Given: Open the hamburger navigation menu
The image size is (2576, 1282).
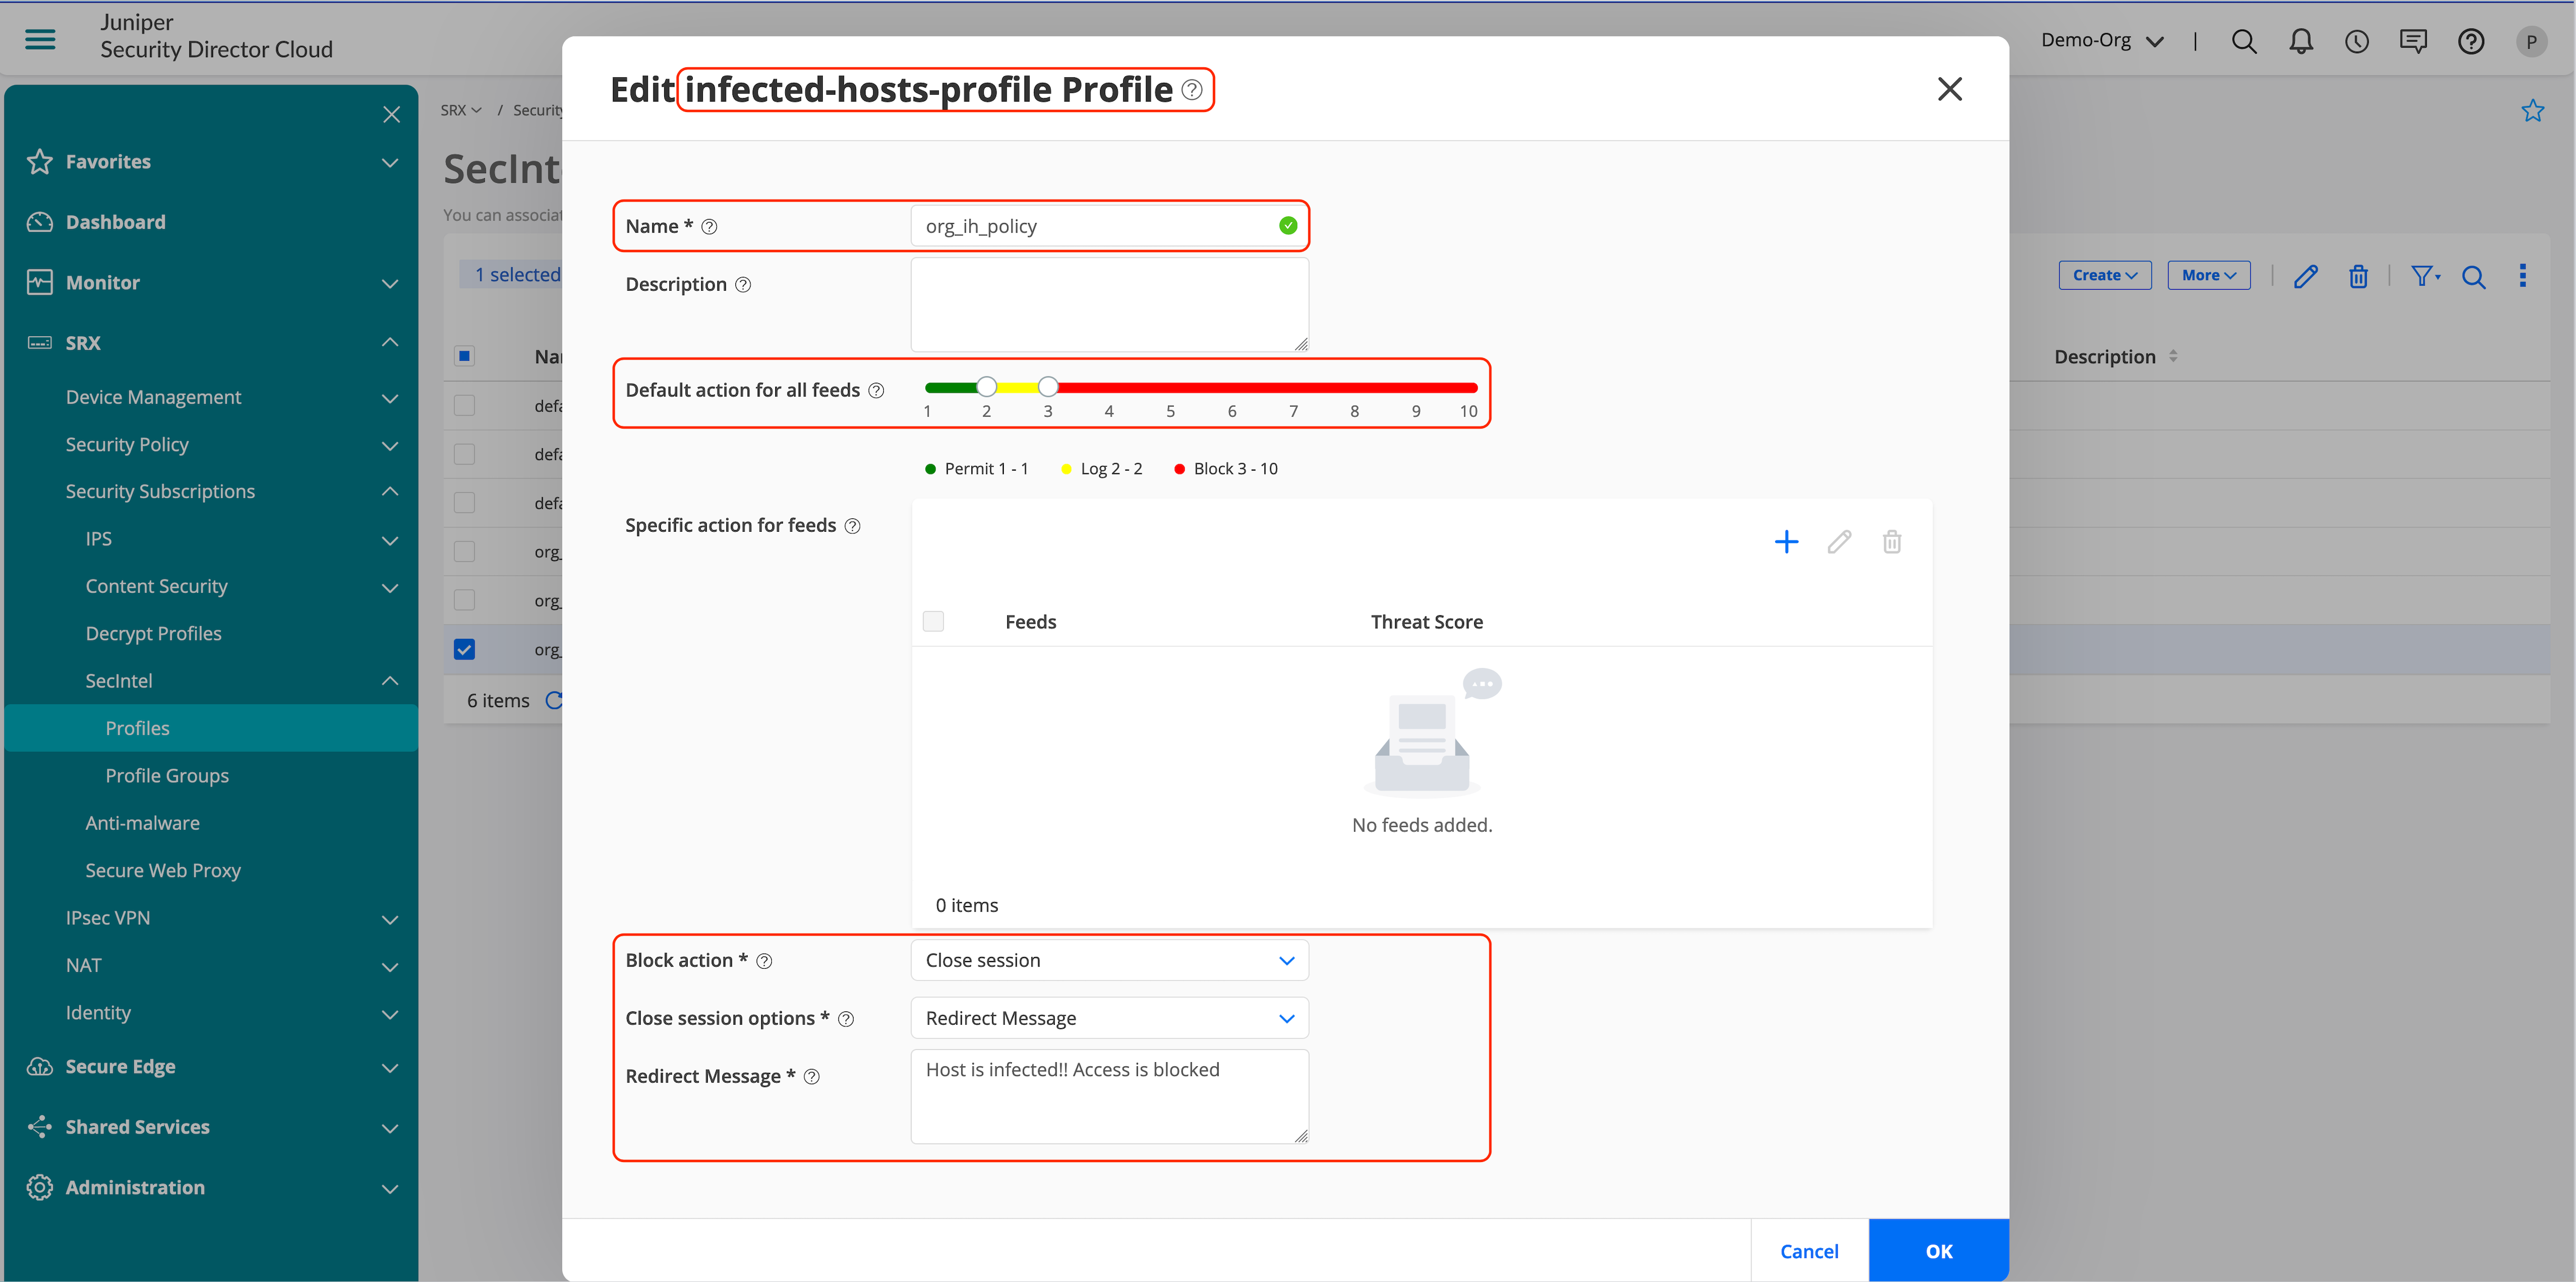Looking at the screenshot, I should tap(40, 39).
